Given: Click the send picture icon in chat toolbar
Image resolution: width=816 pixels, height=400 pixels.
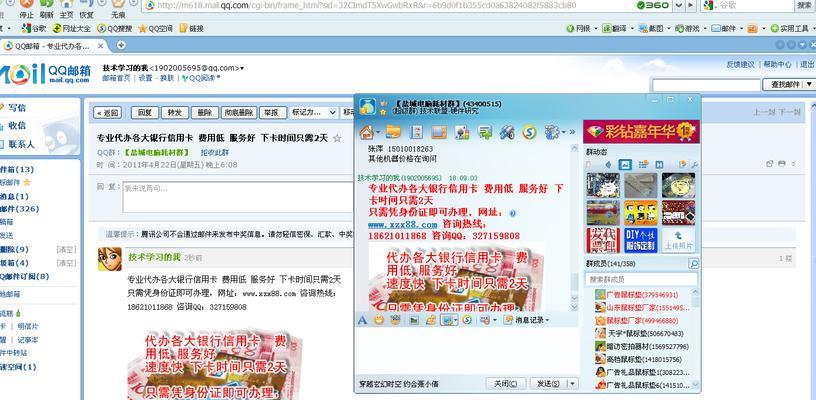Looking at the screenshot, I should 414,320.
